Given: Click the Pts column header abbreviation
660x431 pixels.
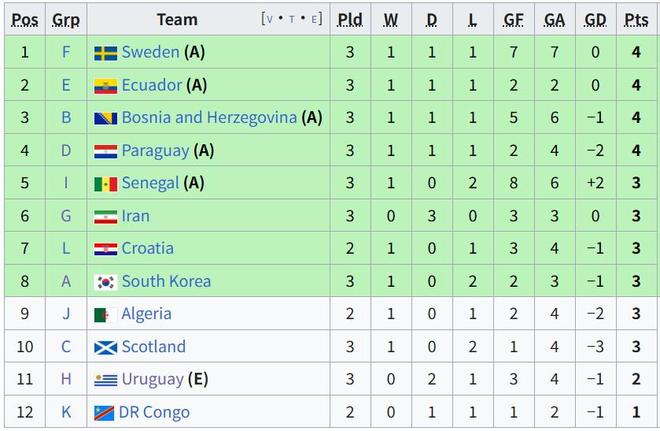Looking at the screenshot, I should 636,19.
